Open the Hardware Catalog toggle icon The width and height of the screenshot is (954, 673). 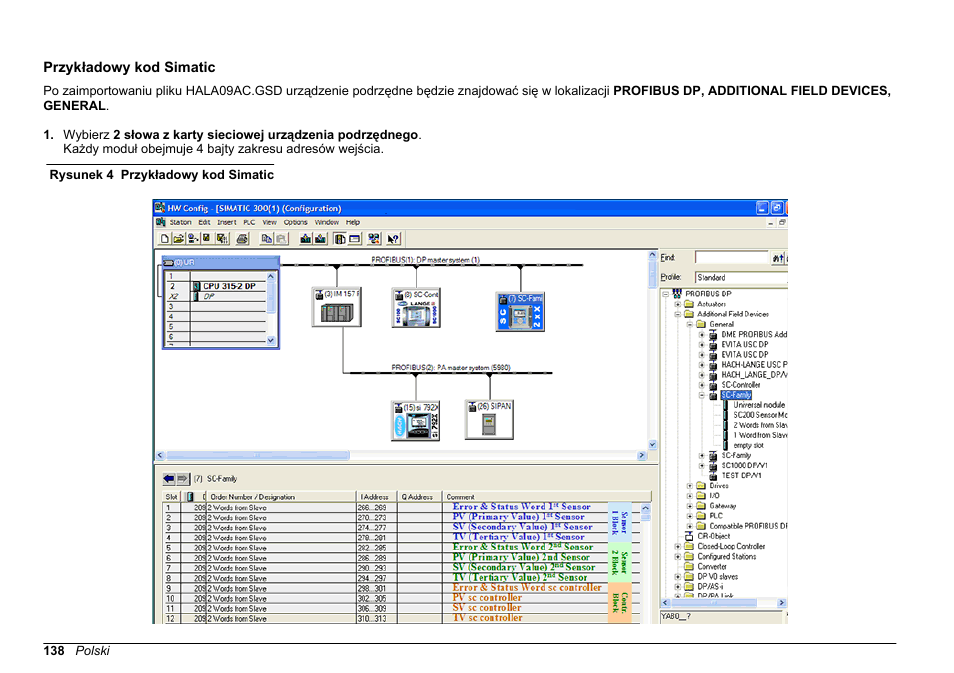(x=339, y=238)
